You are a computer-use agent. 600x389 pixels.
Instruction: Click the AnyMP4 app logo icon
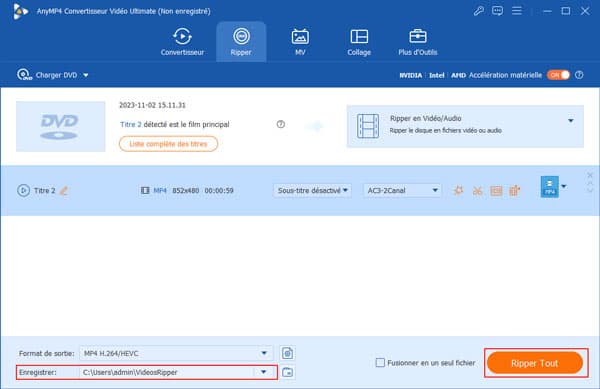pyautogui.click(x=20, y=11)
